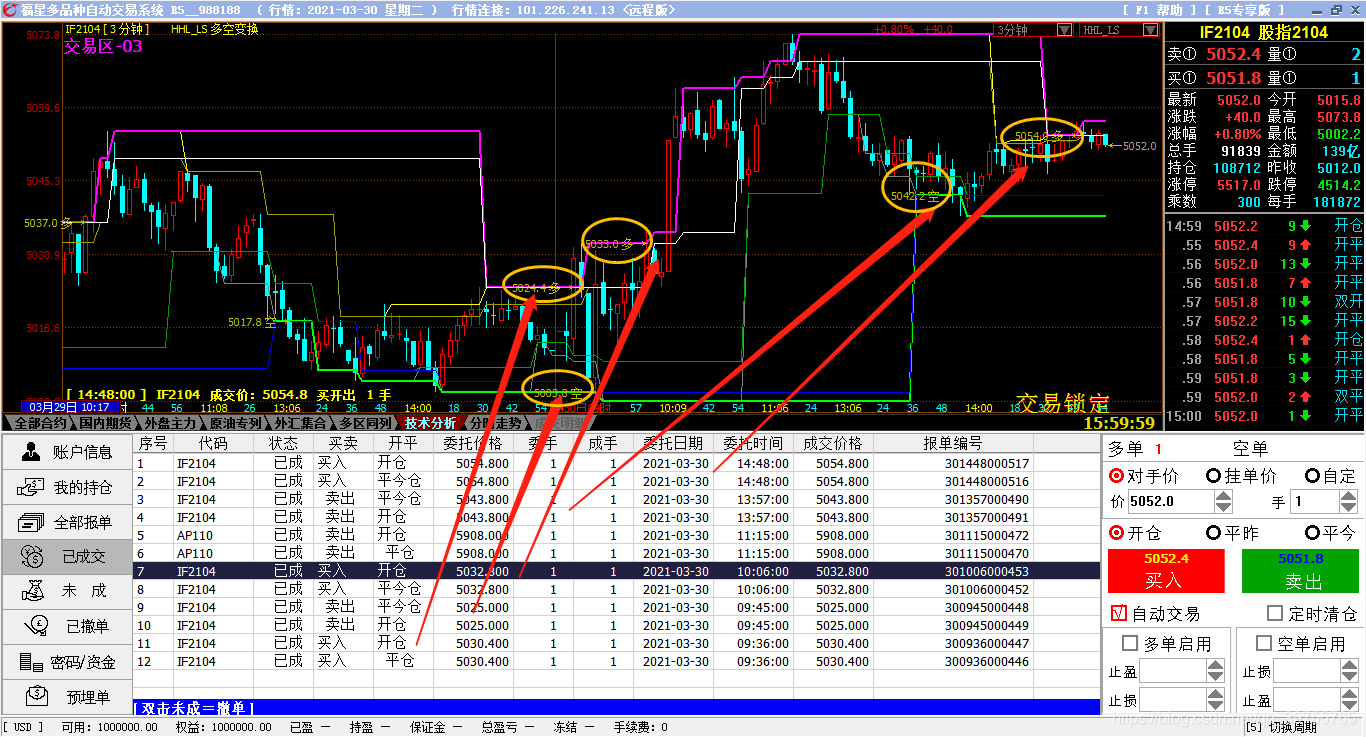Image resolution: width=1366 pixels, height=737 pixels.
Task: Select row 12 IF2104 买入 平仓
Action: click(x=617, y=661)
